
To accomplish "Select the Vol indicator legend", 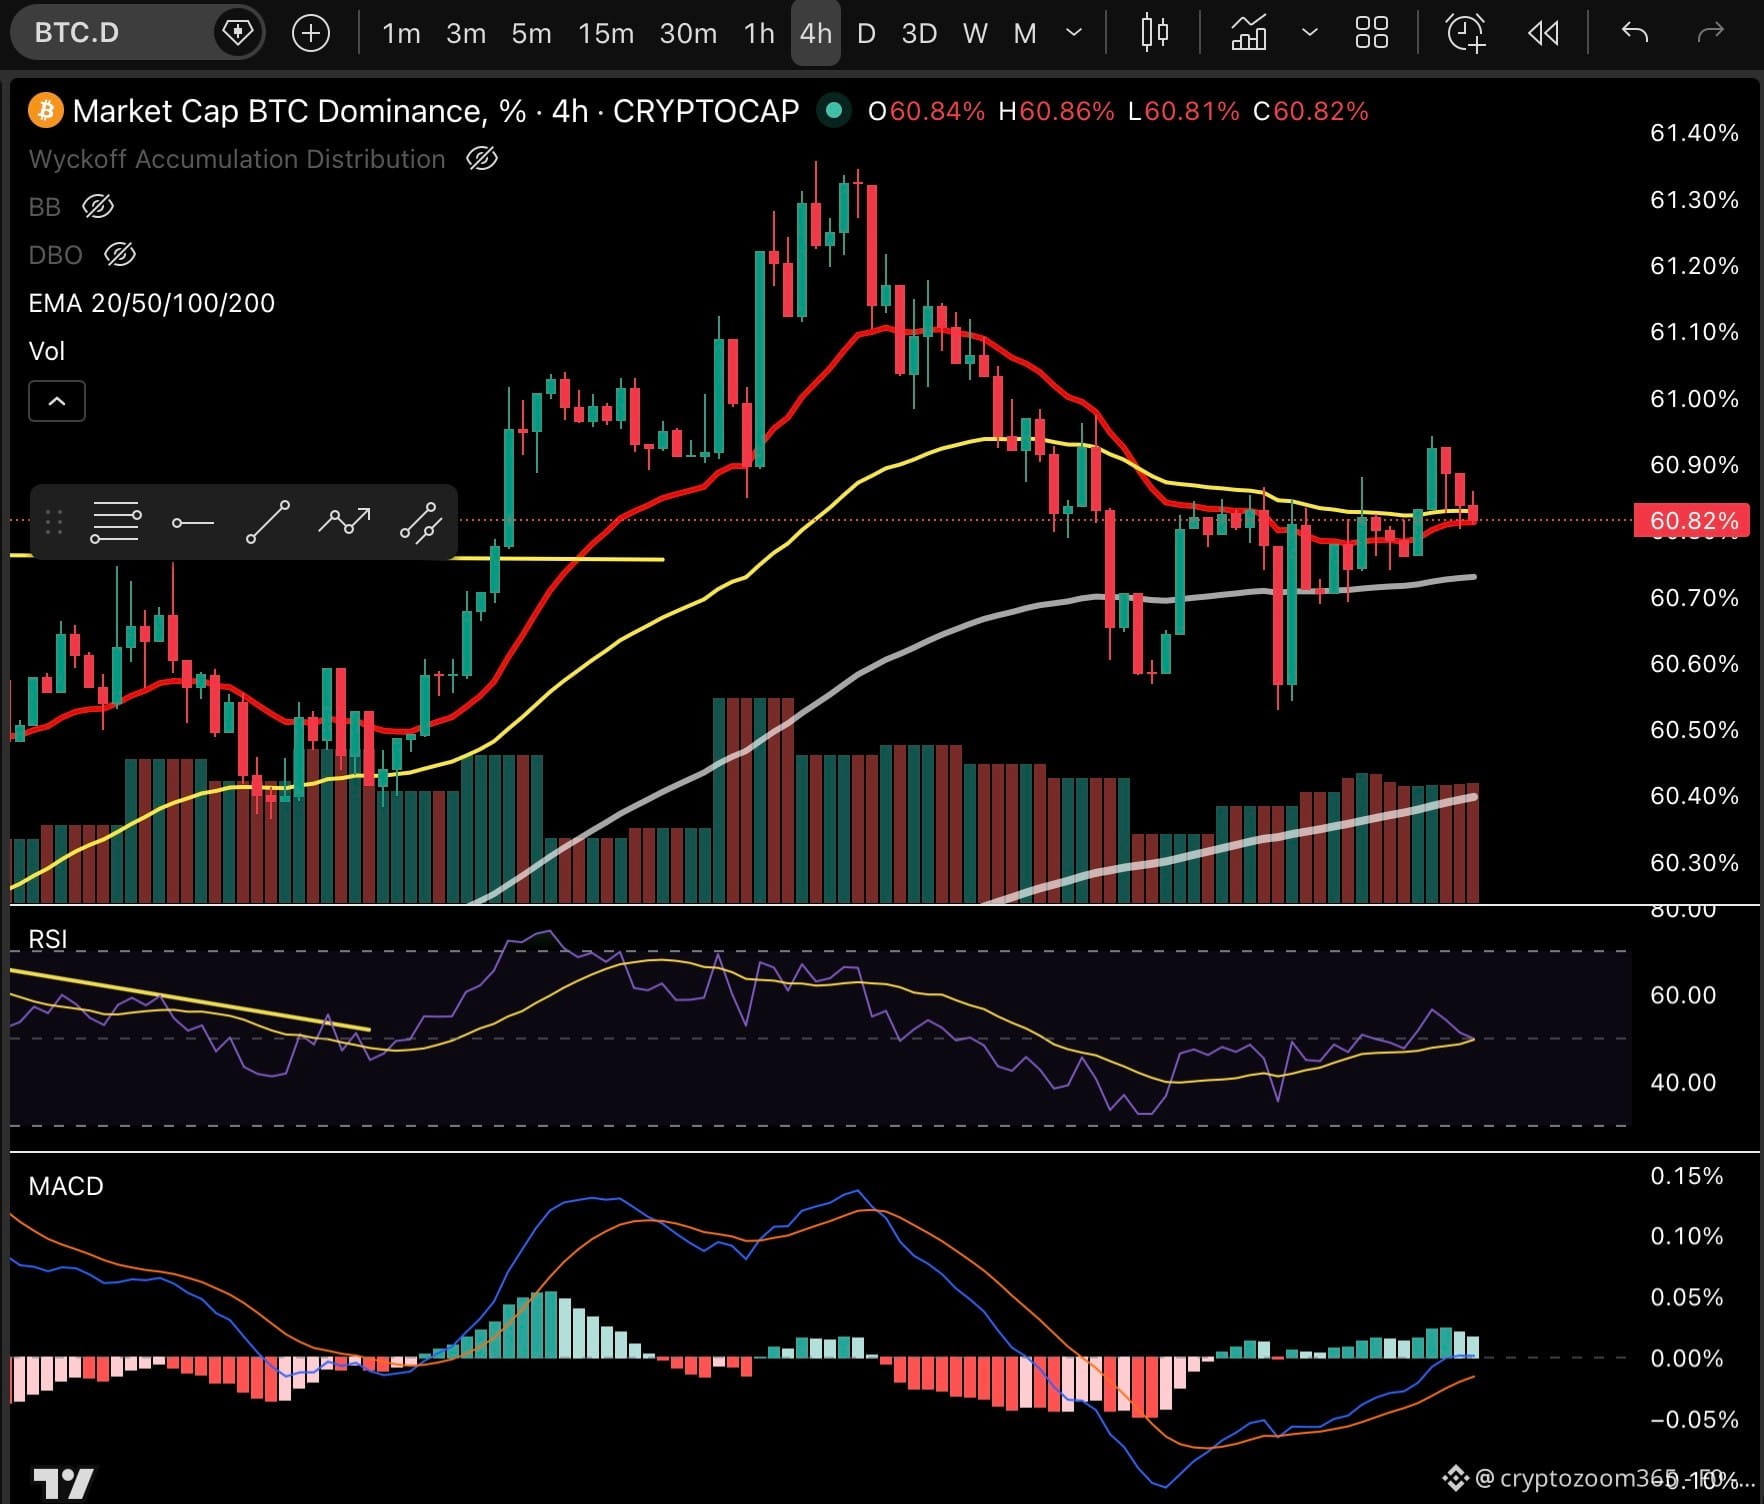I will pyautogui.click(x=46, y=351).
